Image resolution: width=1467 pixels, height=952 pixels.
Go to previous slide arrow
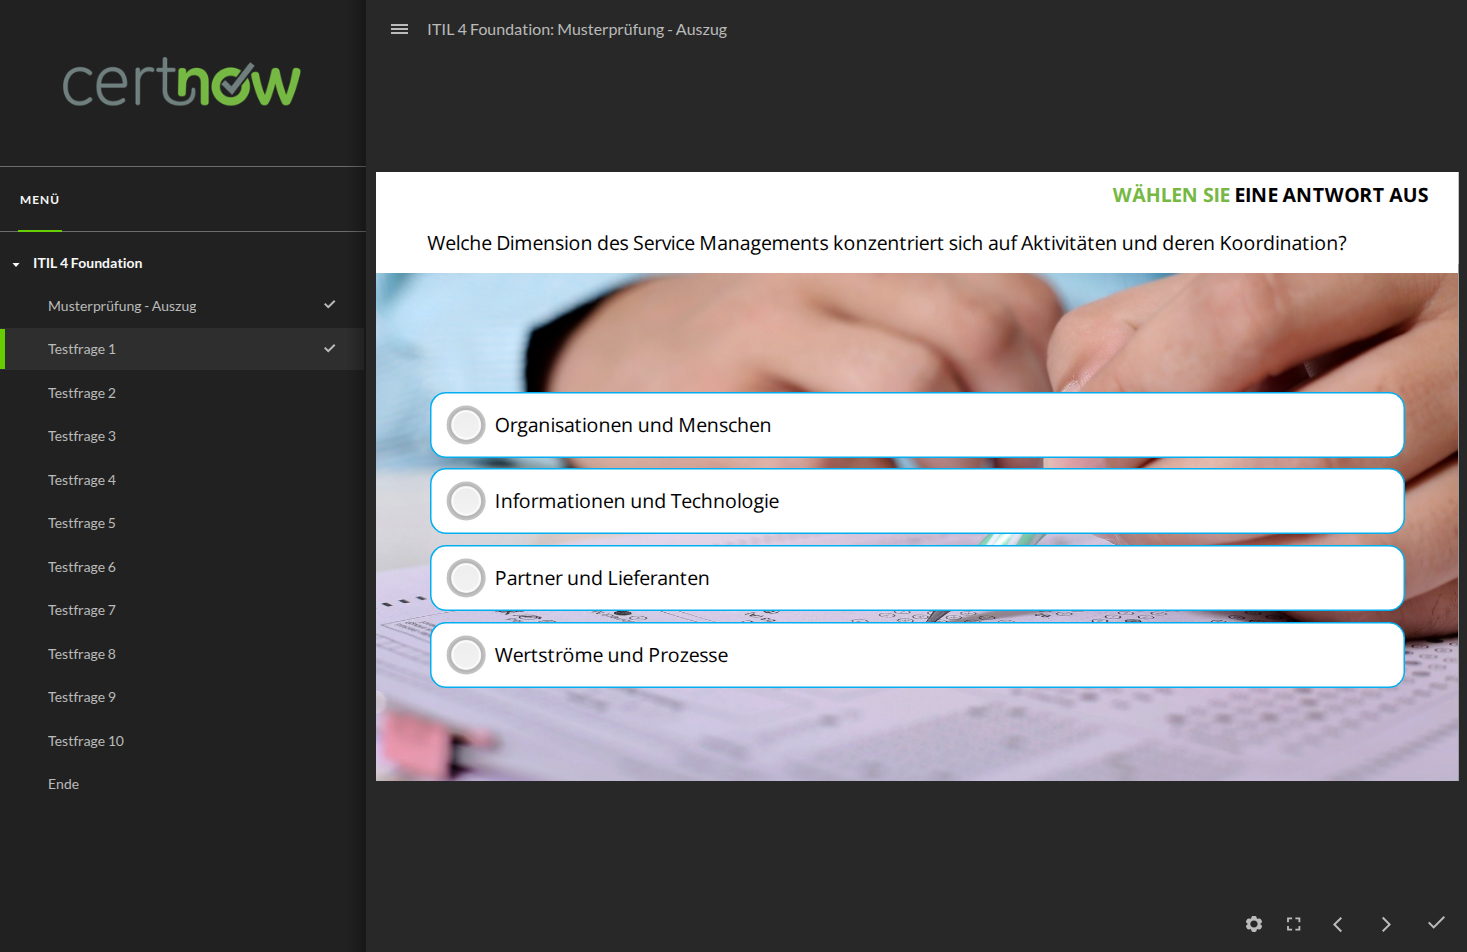1338,924
